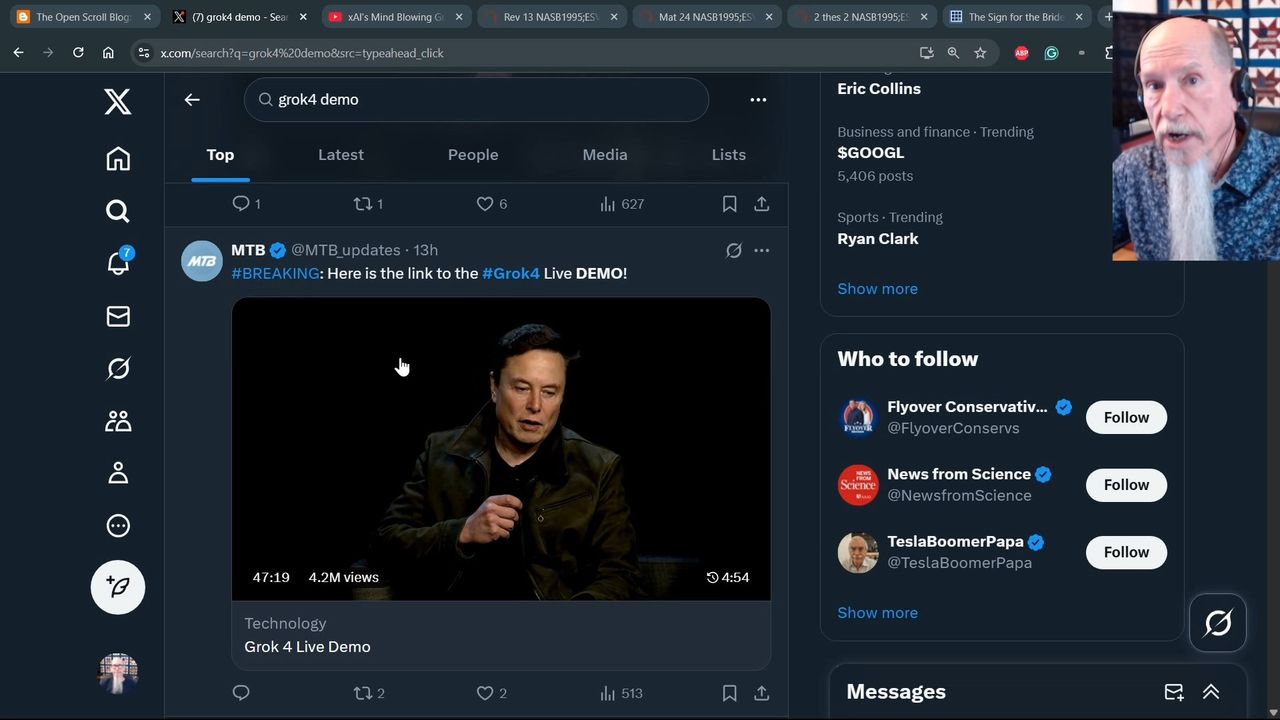Follow the TeslaBoomerPapa account
This screenshot has height=720, width=1280.
pyautogui.click(x=1126, y=552)
